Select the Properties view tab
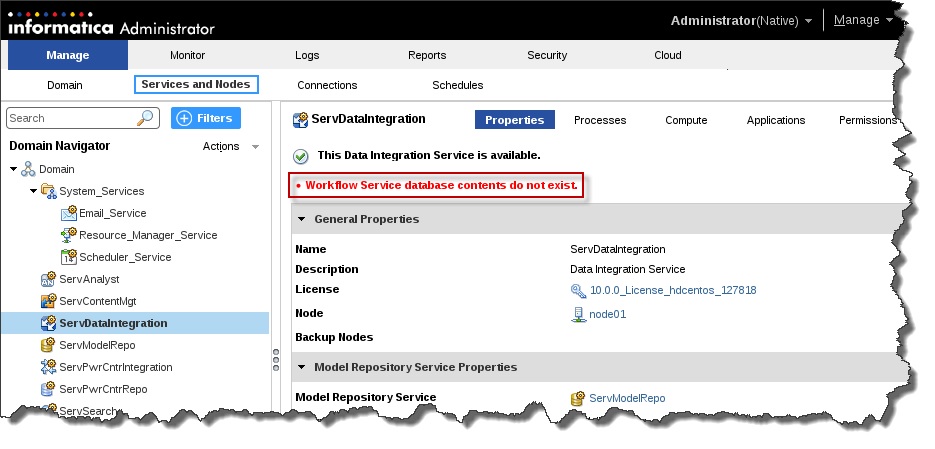 (515, 120)
